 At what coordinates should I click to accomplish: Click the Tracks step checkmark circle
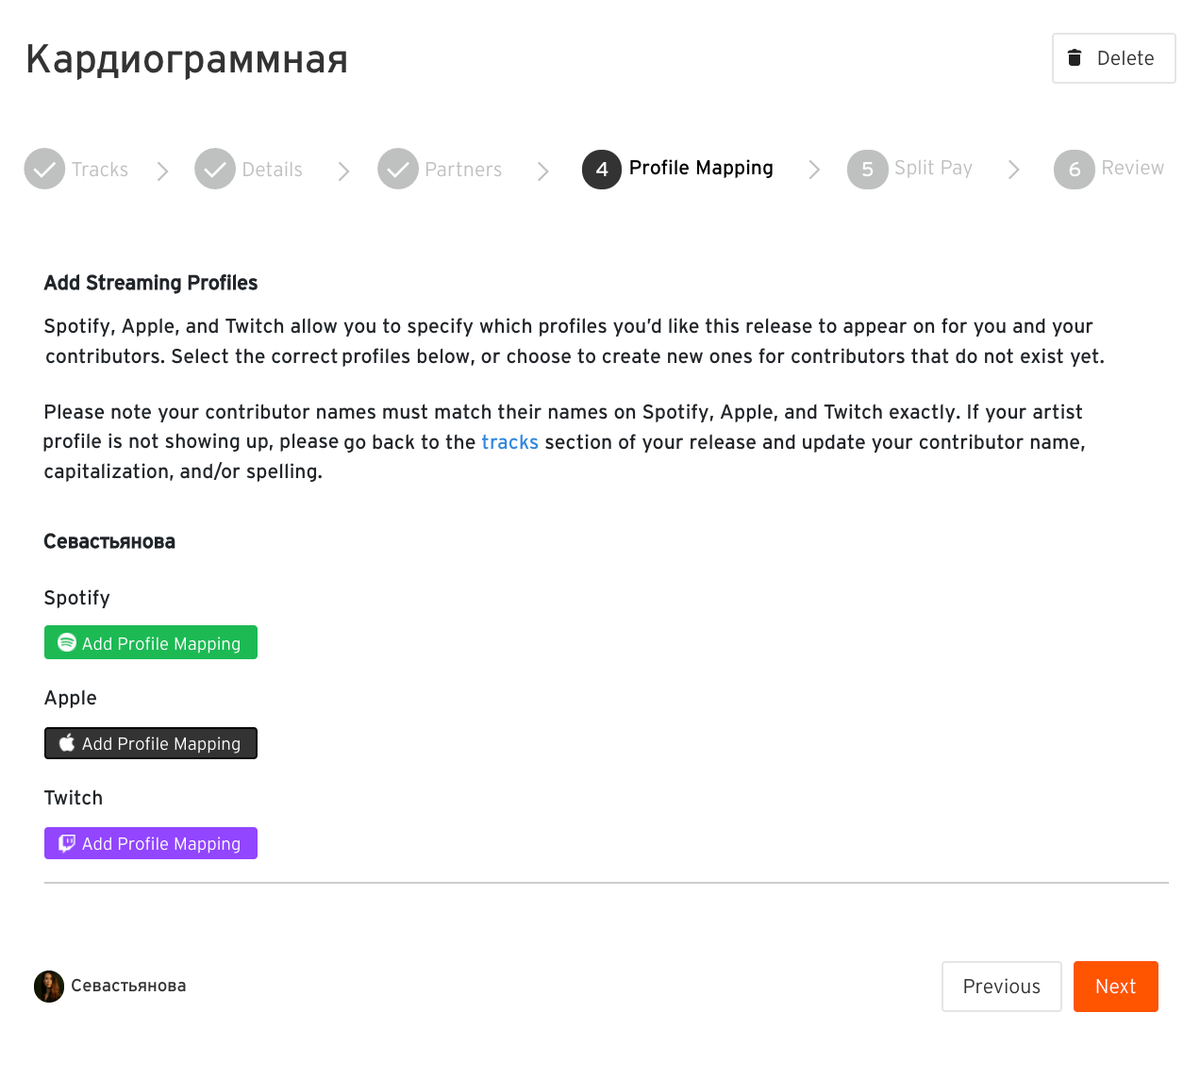click(x=44, y=169)
